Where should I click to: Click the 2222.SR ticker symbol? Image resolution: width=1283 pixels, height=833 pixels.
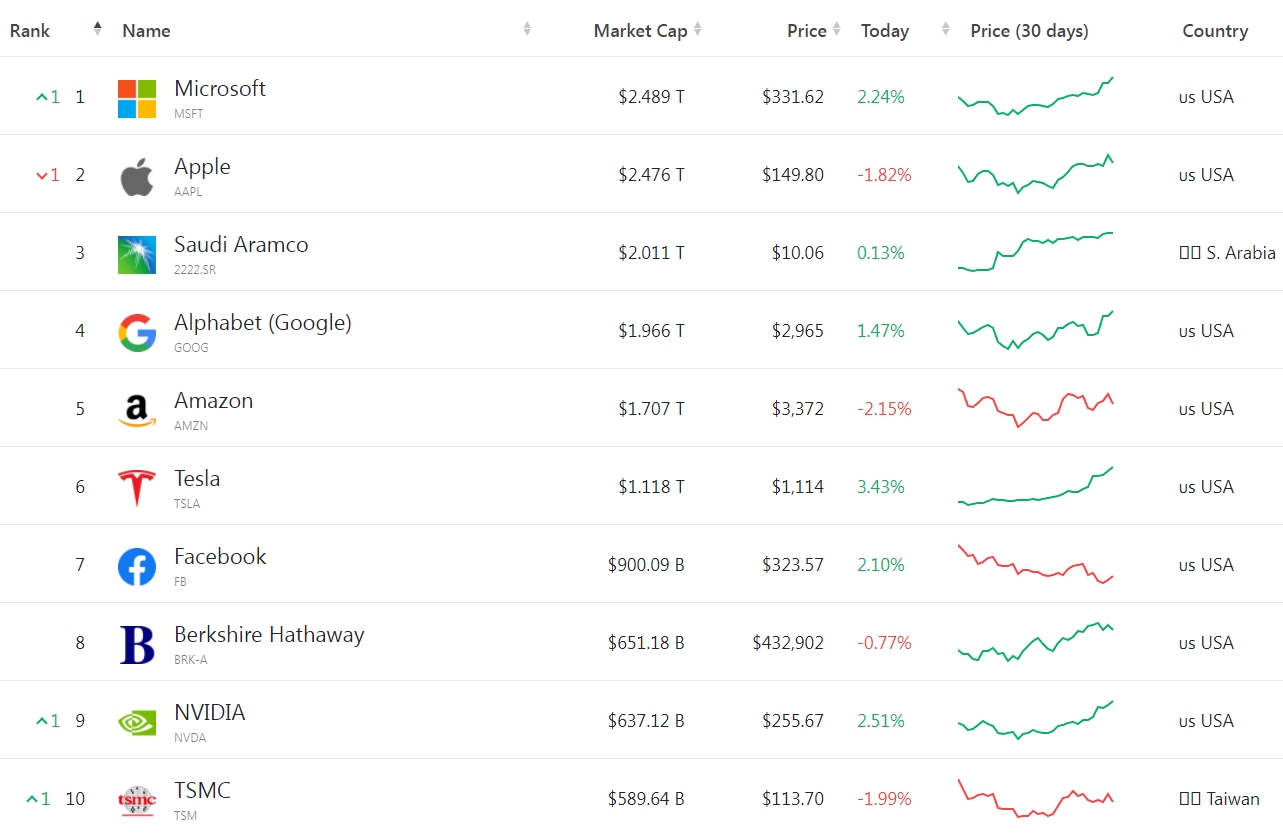click(x=194, y=270)
